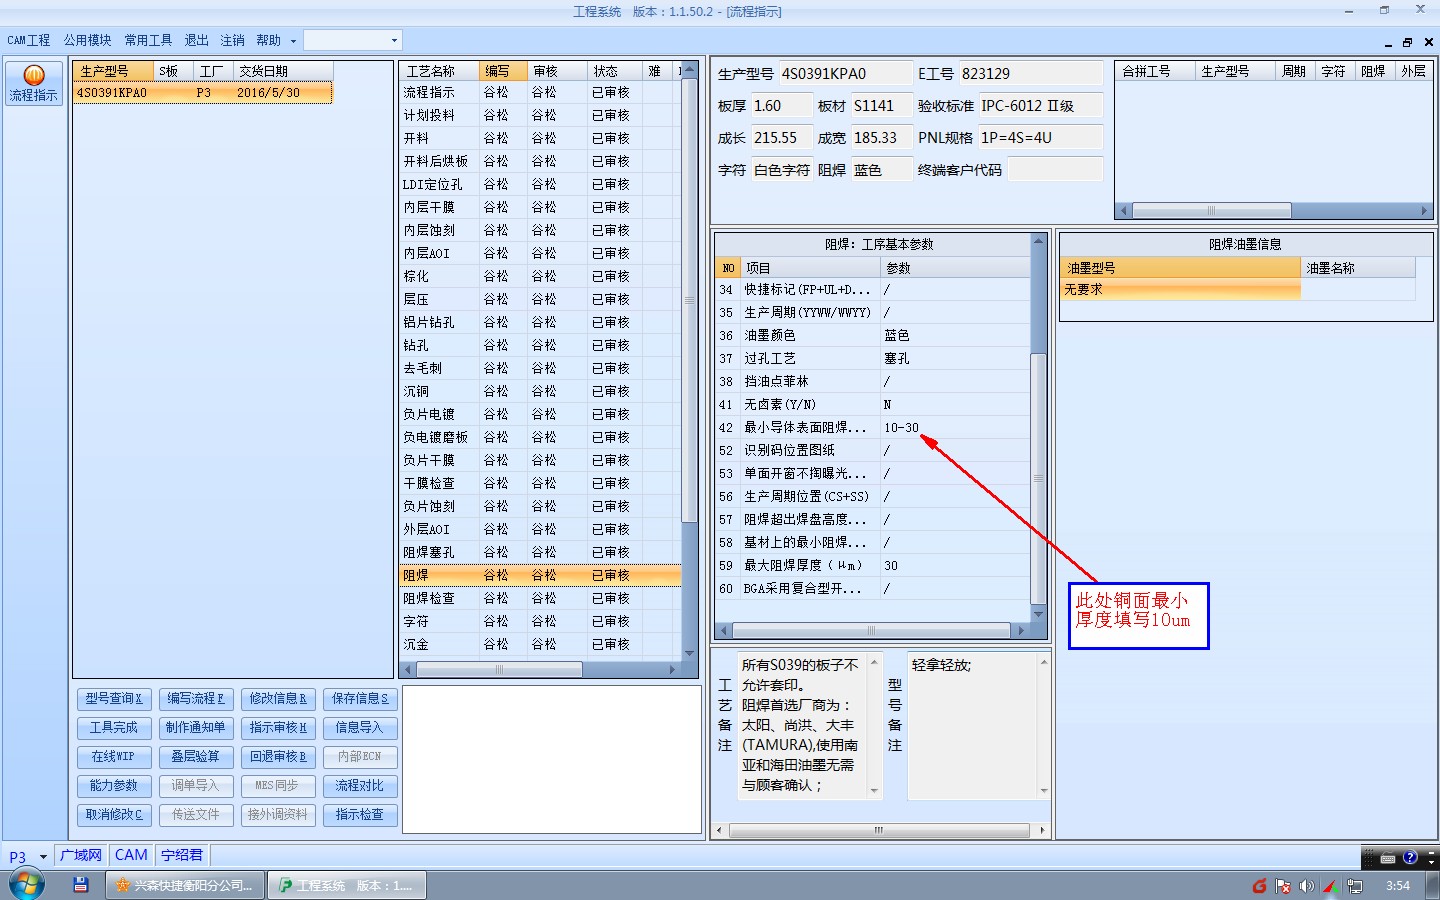Click the 终端客户代码 empty field
The height and width of the screenshot is (900, 1440).
point(1054,170)
